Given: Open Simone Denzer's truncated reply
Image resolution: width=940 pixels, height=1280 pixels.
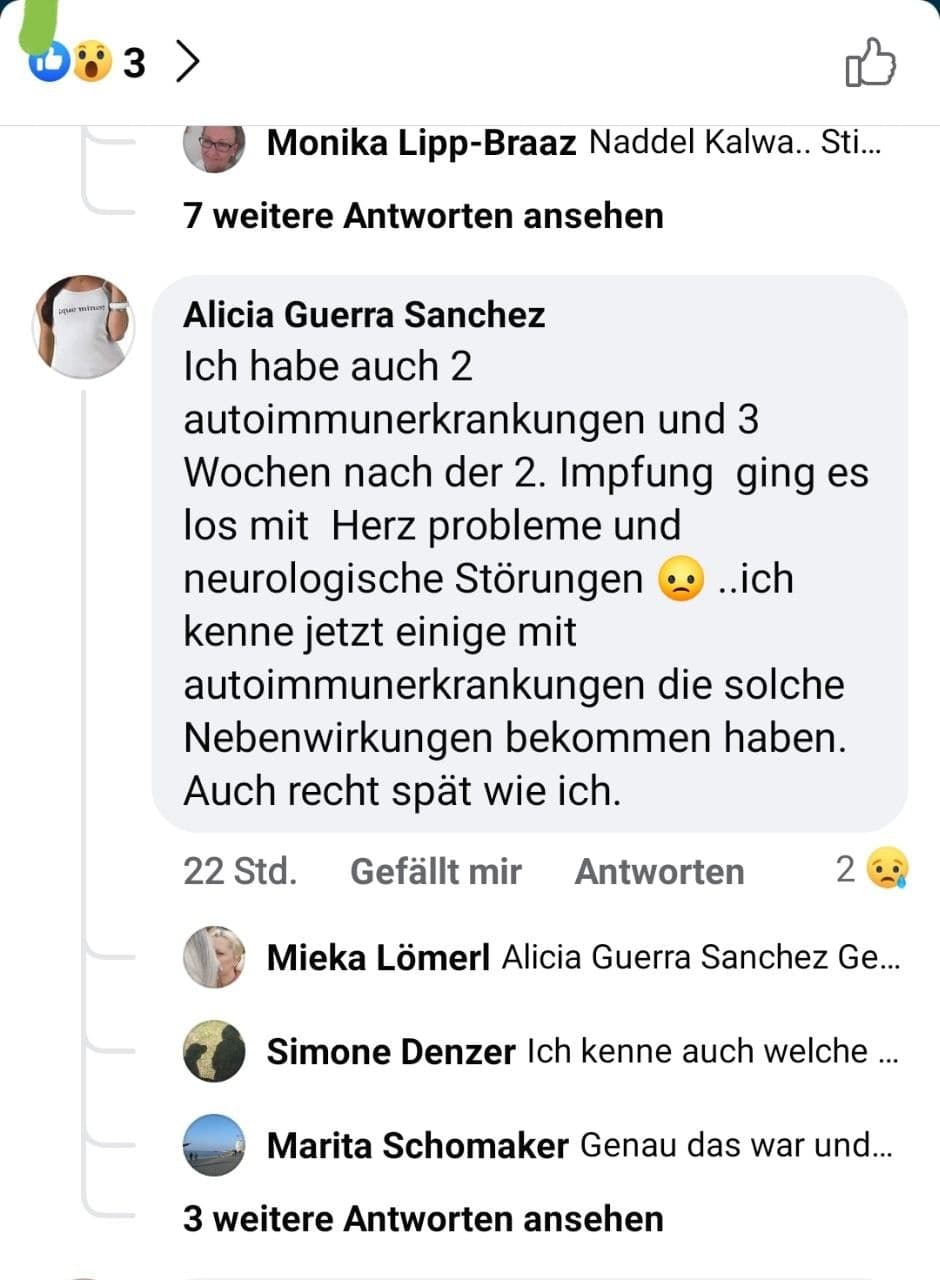Looking at the screenshot, I should (x=710, y=1051).
